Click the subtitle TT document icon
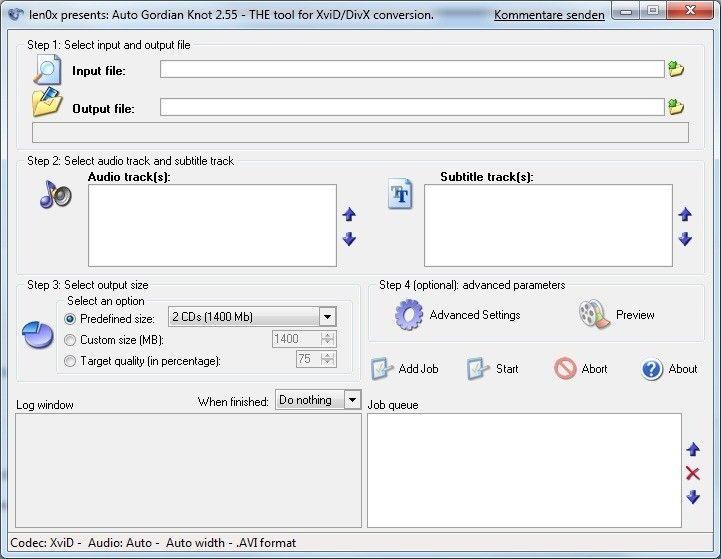 [x=400, y=194]
